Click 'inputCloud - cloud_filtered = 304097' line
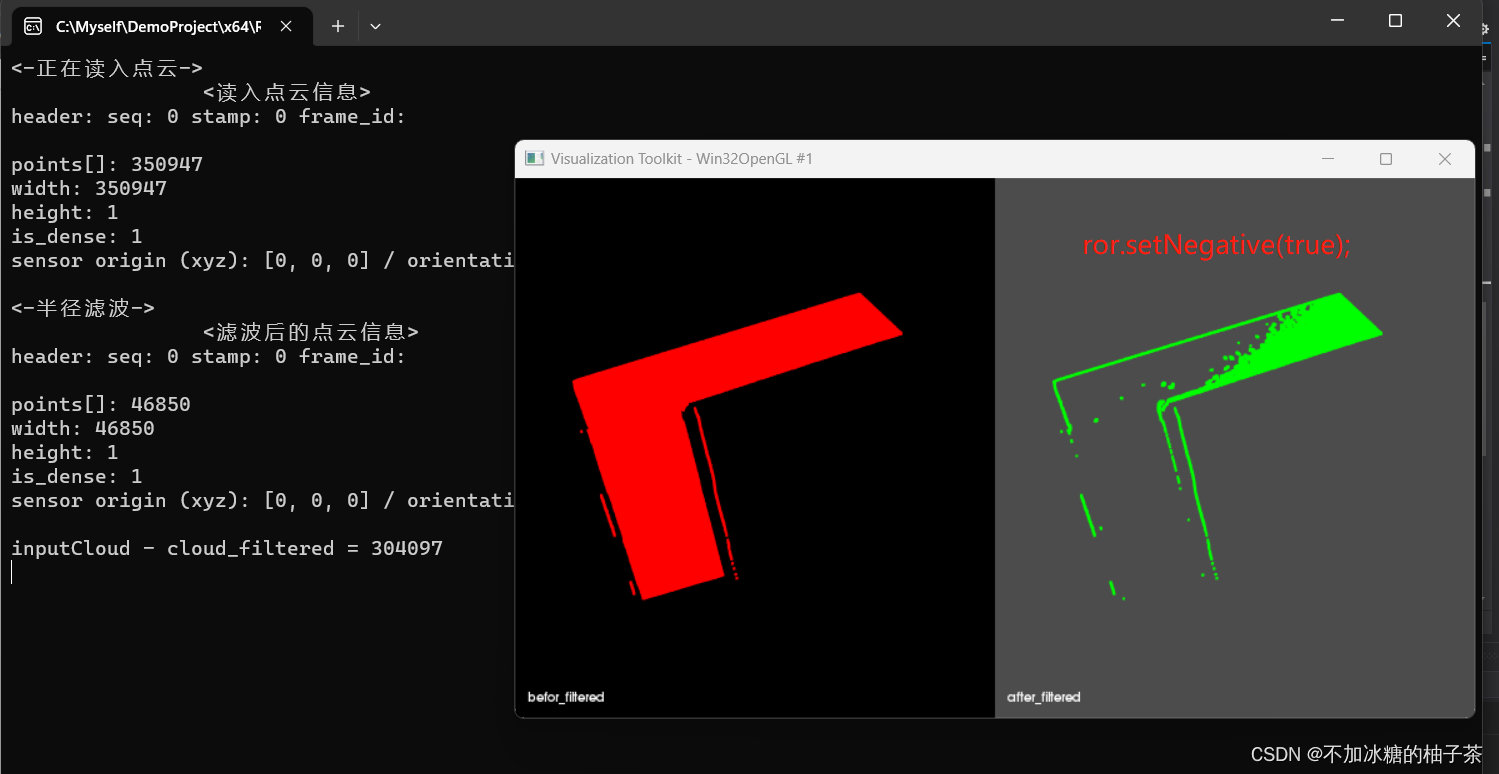Viewport: 1499px width, 774px height. tap(227, 548)
